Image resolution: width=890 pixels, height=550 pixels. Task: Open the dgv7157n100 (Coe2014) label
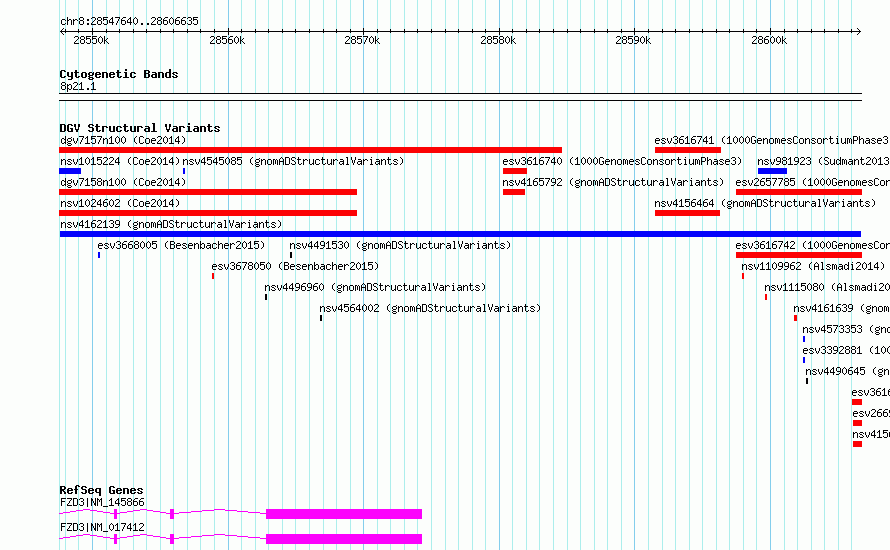pos(123,140)
